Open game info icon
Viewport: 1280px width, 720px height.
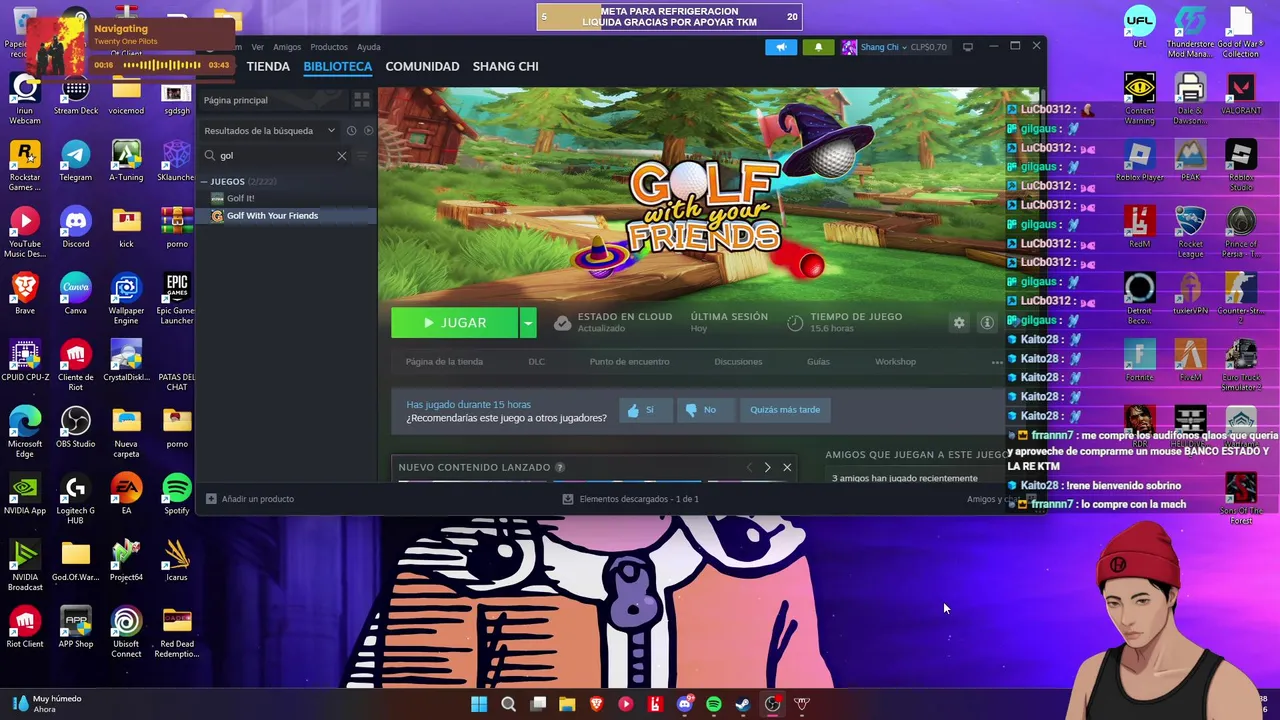[987, 323]
